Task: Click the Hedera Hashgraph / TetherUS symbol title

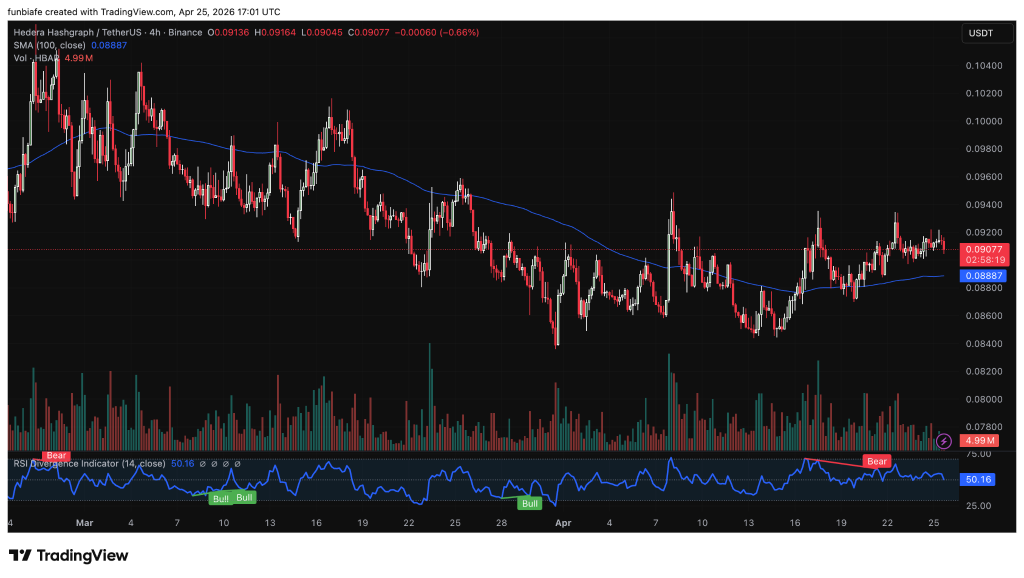Action: (74, 32)
